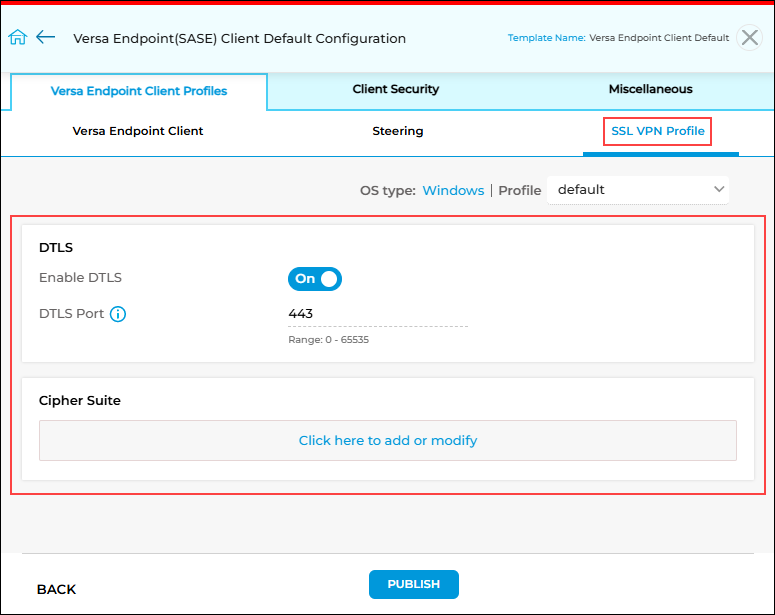Open the Versa Endpoint Client Profiles tab

tap(139, 91)
